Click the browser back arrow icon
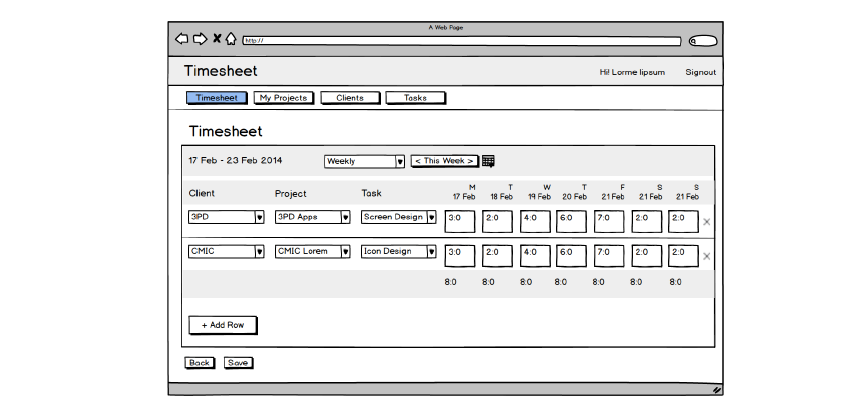 point(181,39)
